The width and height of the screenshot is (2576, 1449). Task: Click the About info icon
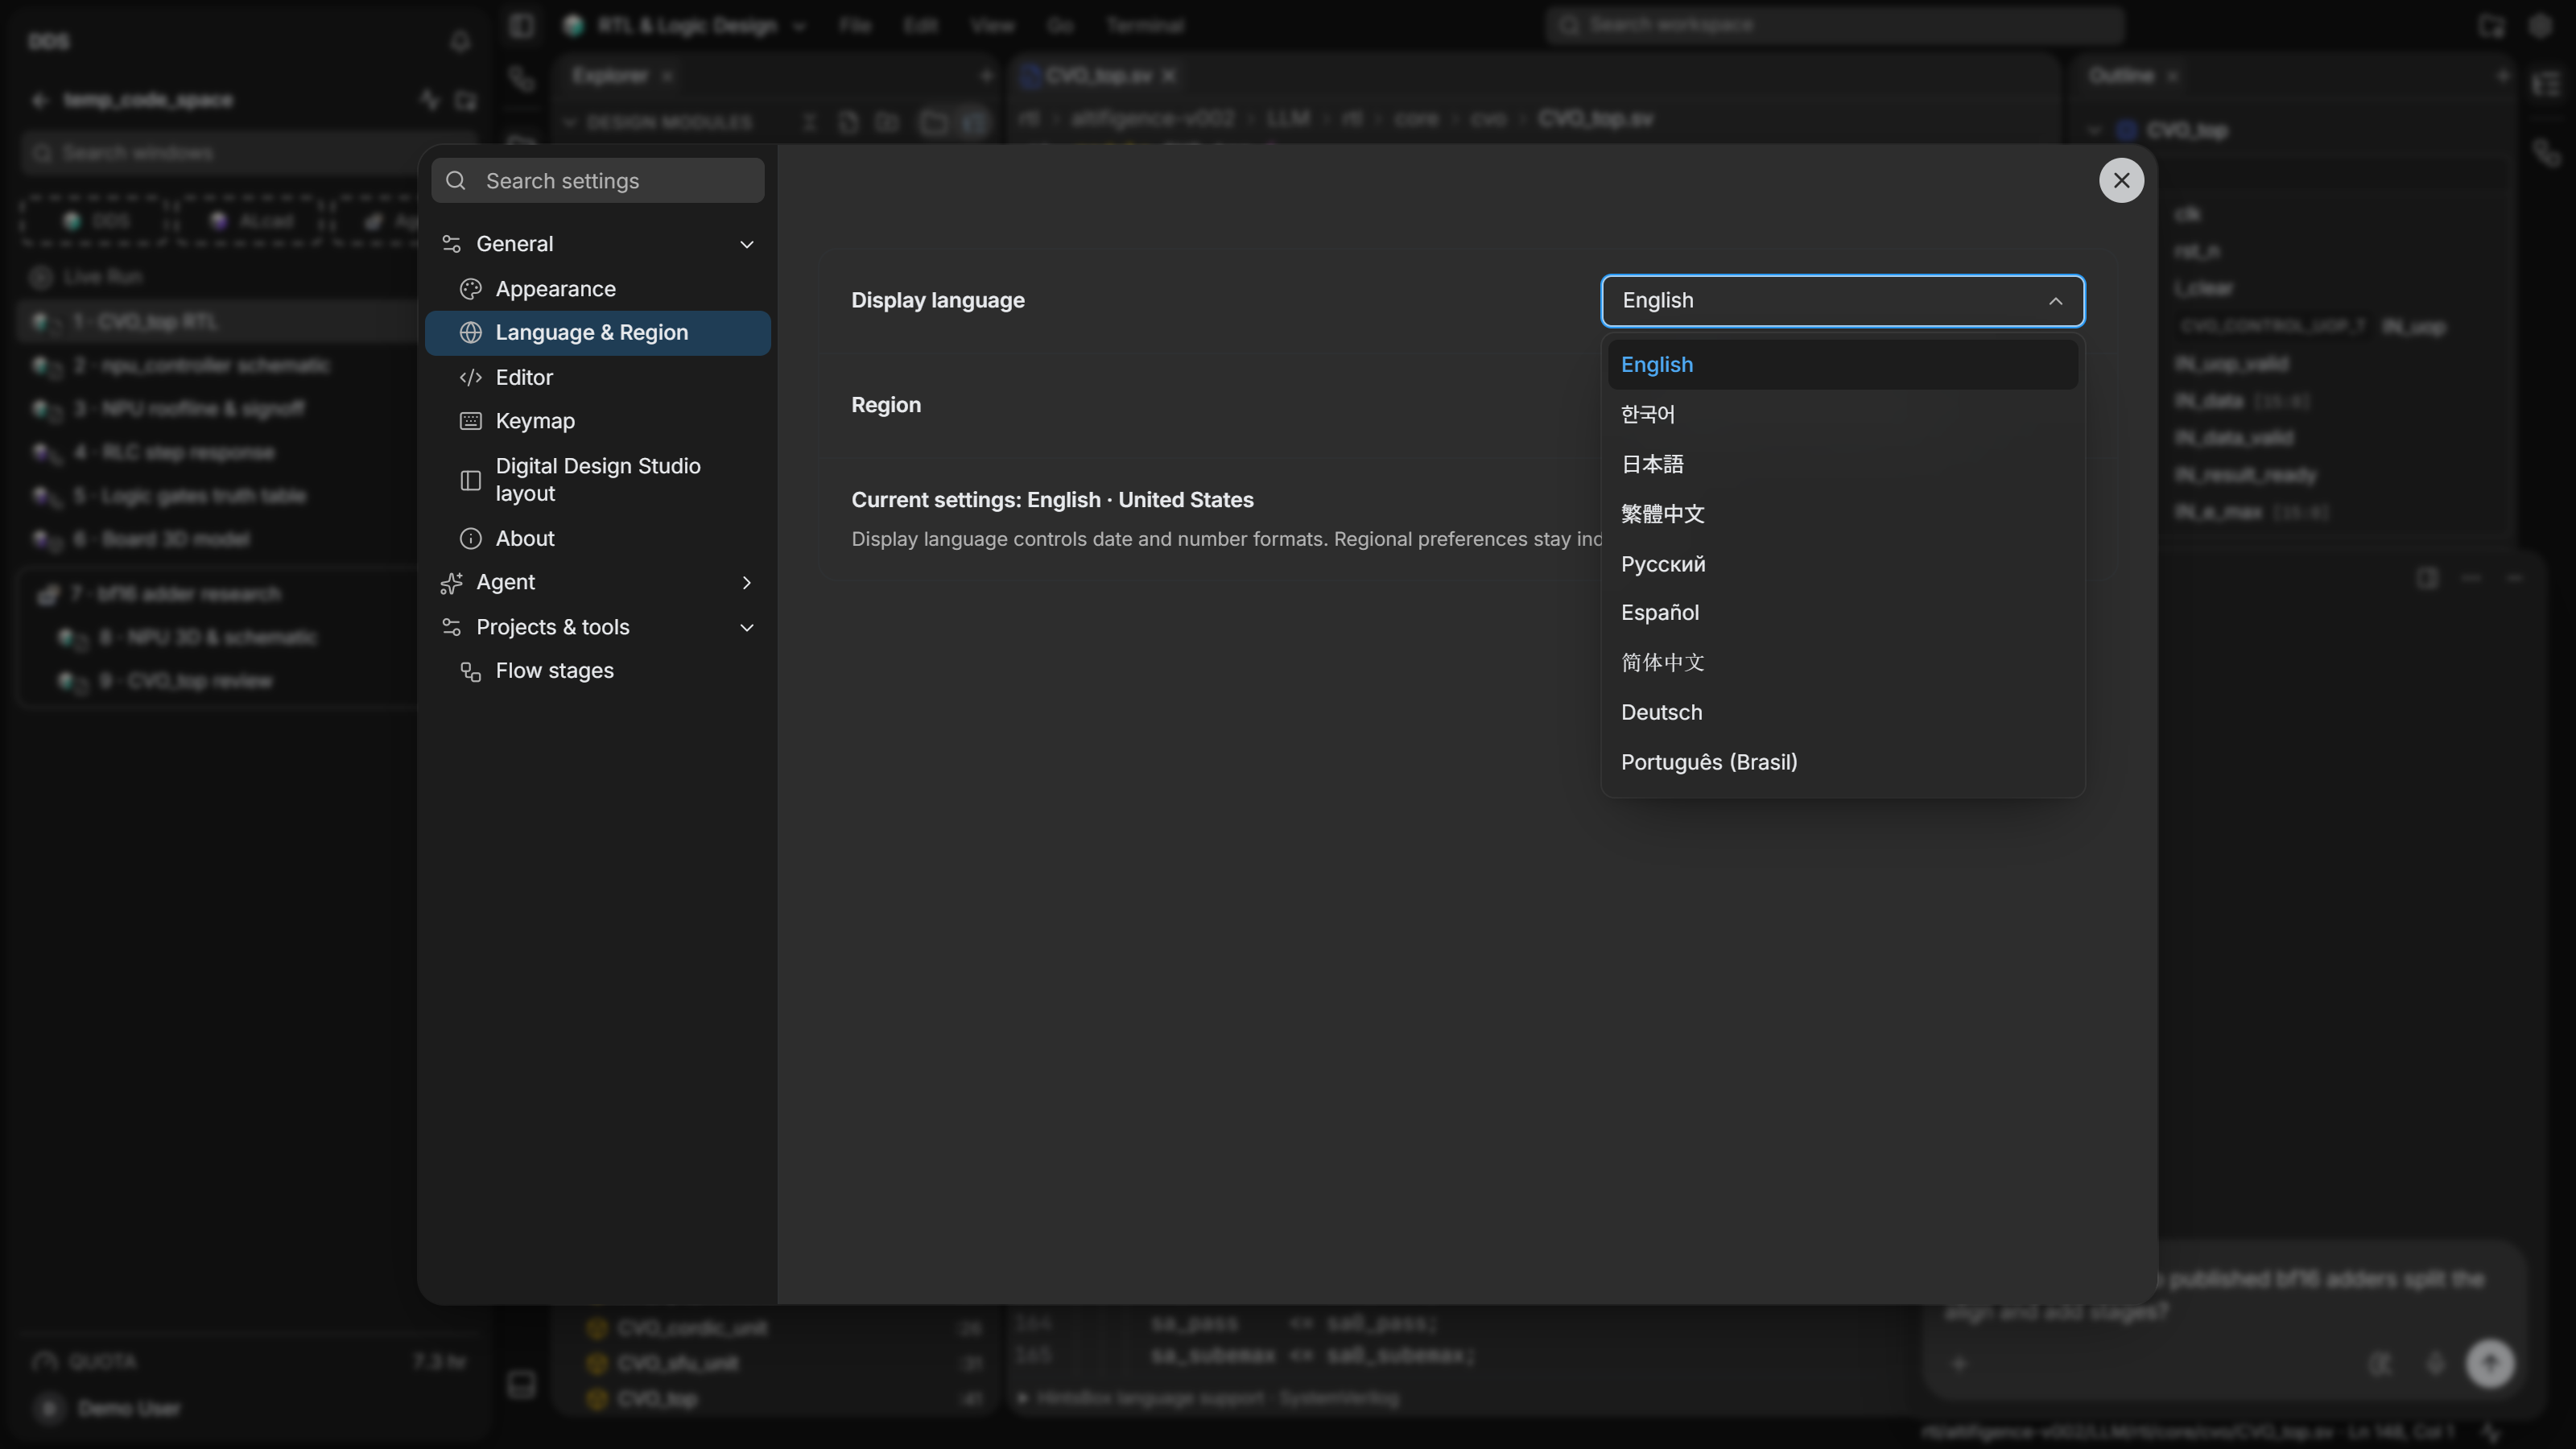pos(470,538)
